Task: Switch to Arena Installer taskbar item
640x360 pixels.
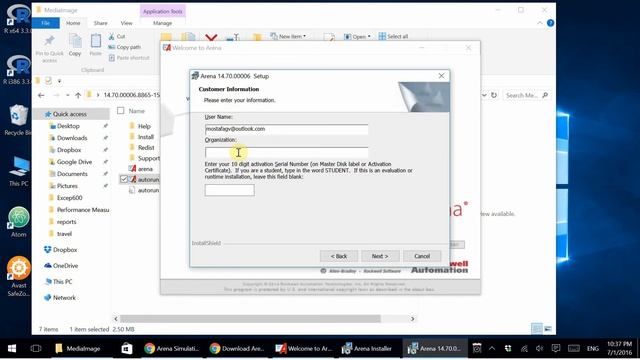Action: (x=367, y=348)
